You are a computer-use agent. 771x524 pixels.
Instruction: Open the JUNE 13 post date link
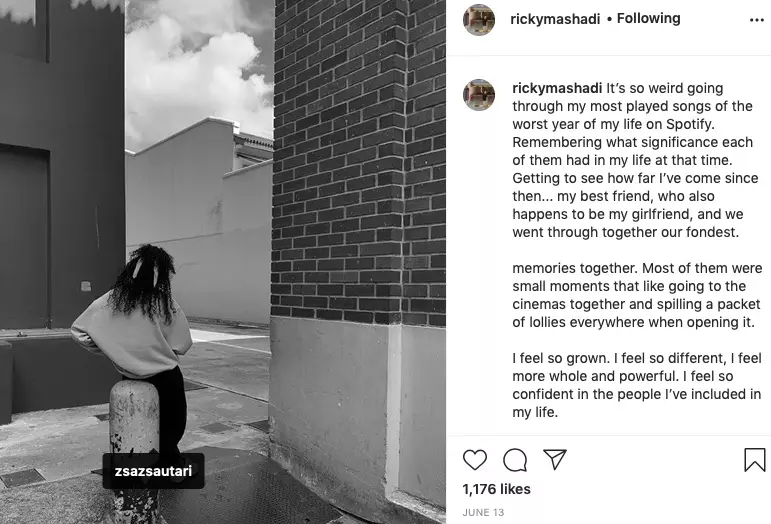pyautogui.click(x=483, y=512)
